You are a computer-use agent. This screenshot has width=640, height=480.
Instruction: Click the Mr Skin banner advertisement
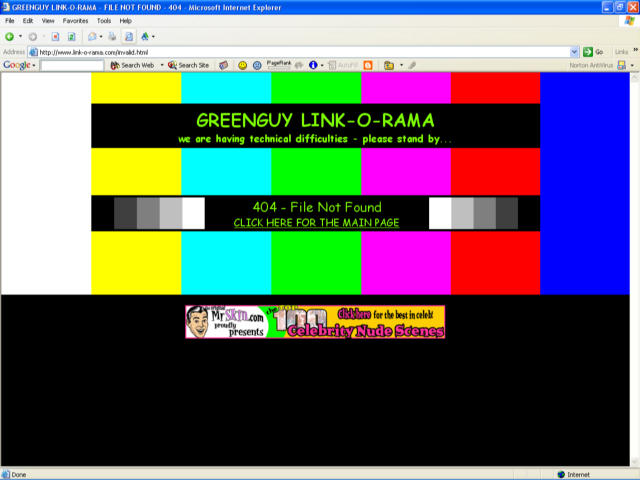tap(315, 322)
